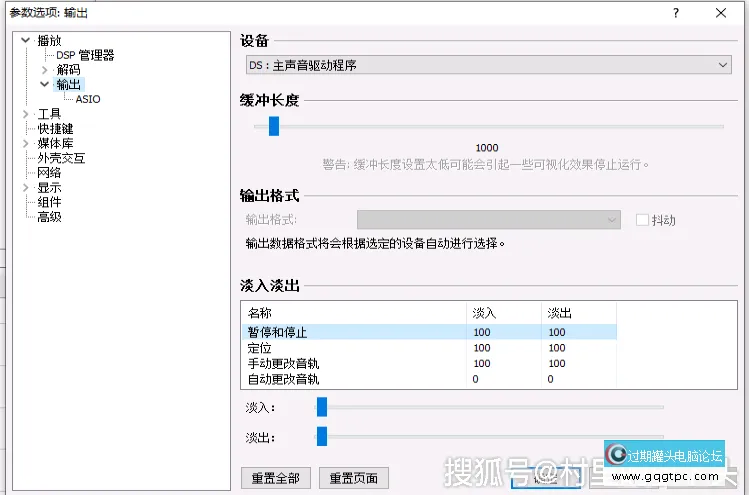Collapse the 播放 tree node
This screenshot has height=495, width=749.
click(26, 40)
